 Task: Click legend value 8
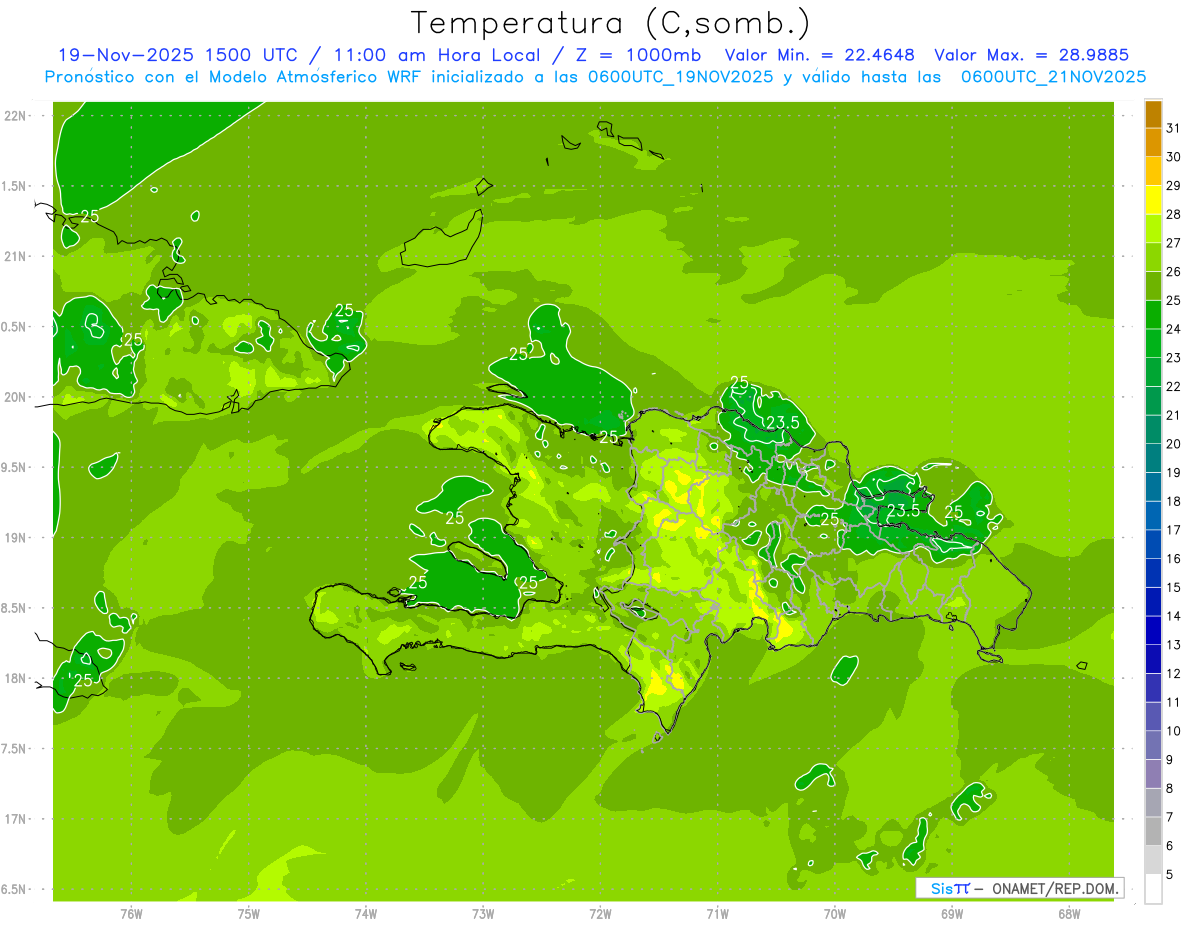[1170, 789]
